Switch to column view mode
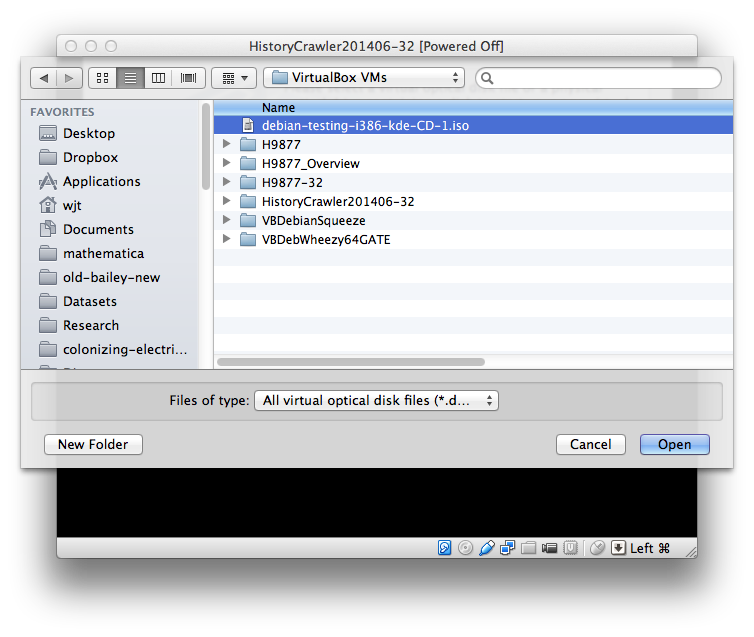The image size is (754, 637). pyautogui.click(x=158, y=78)
